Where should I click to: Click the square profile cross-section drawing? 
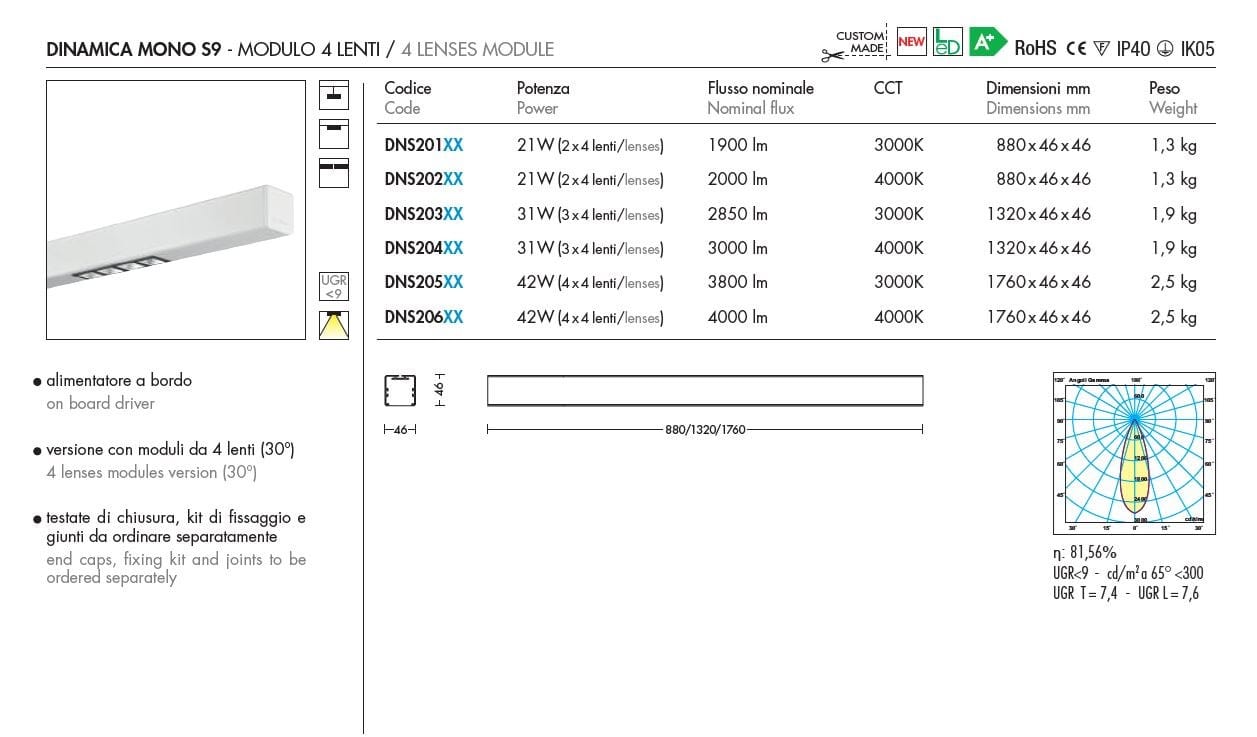pos(400,390)
